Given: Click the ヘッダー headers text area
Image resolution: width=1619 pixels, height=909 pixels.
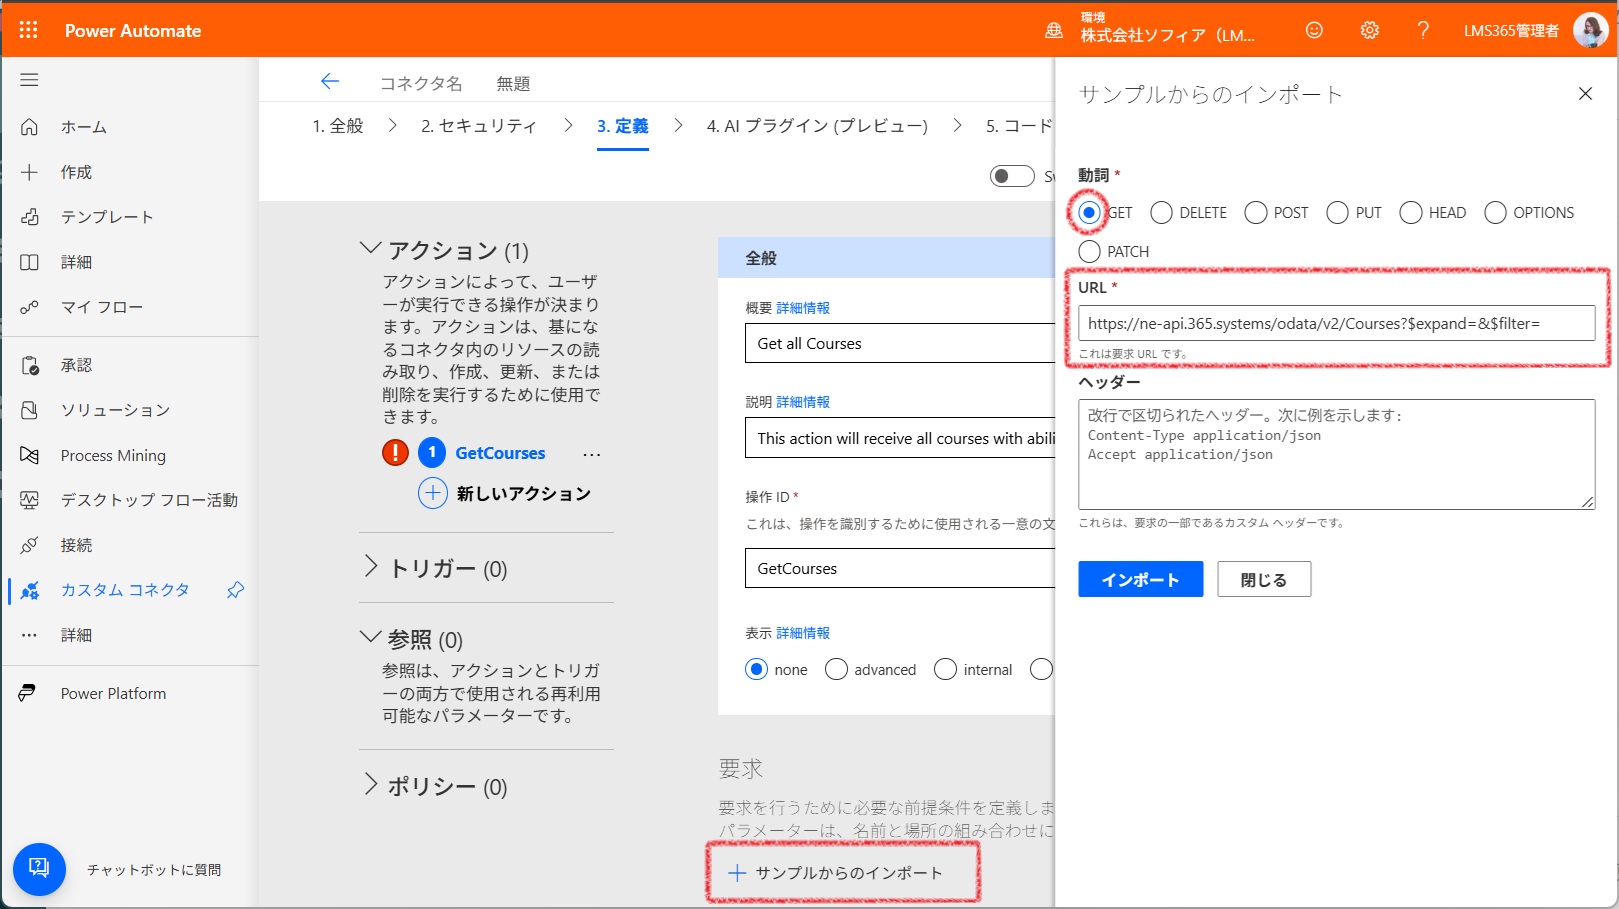Looking at the screenshot, I should pyautogui.click(x=1336, y=454).
